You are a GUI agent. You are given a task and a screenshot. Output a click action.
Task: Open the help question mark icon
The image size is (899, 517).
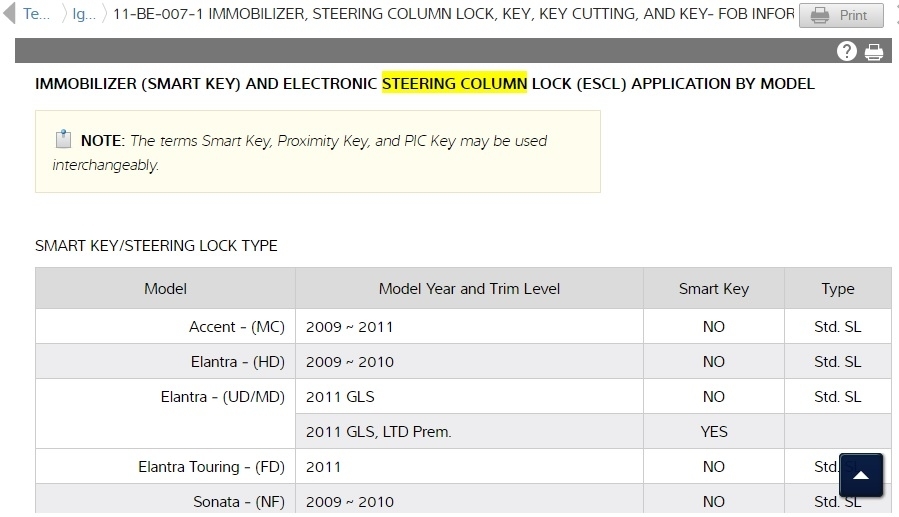tap(847, 52)
